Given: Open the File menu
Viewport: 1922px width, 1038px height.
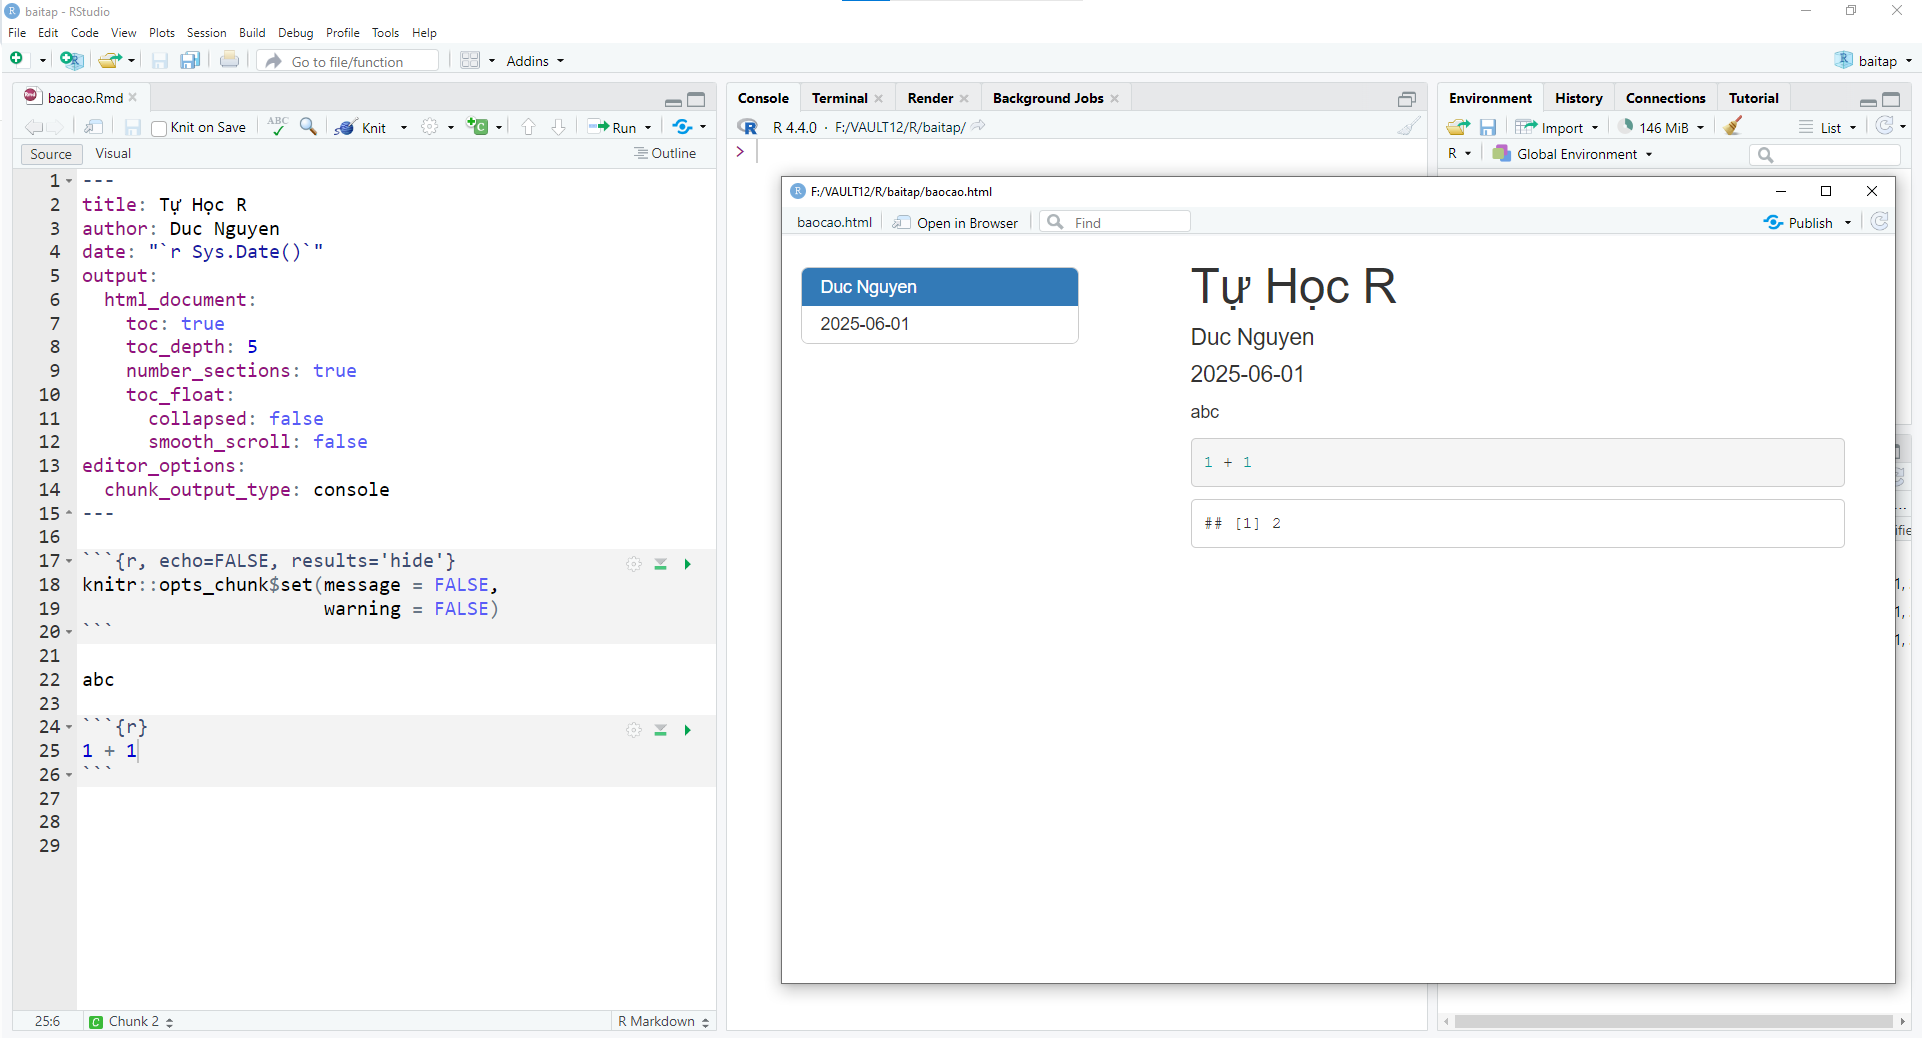Looking at the screenshot, I should [17, 33].
